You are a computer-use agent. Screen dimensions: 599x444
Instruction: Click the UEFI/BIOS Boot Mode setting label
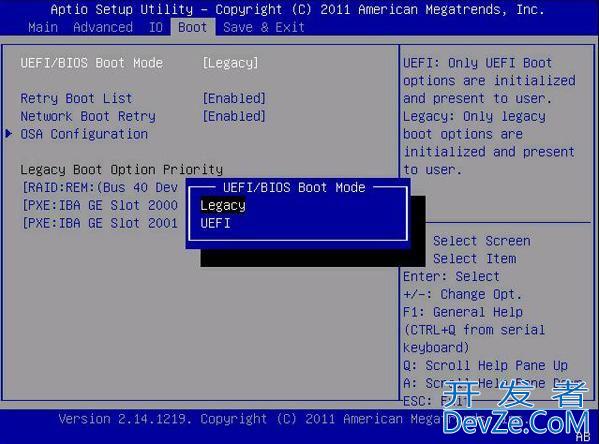click(x=92, y=63)
